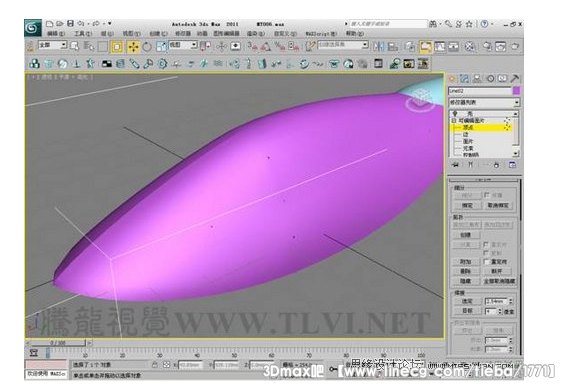Screen dimensions: 584x388
Task: Choose the Rectangular Selection Region tool
Action: click(x=103, y=46)
